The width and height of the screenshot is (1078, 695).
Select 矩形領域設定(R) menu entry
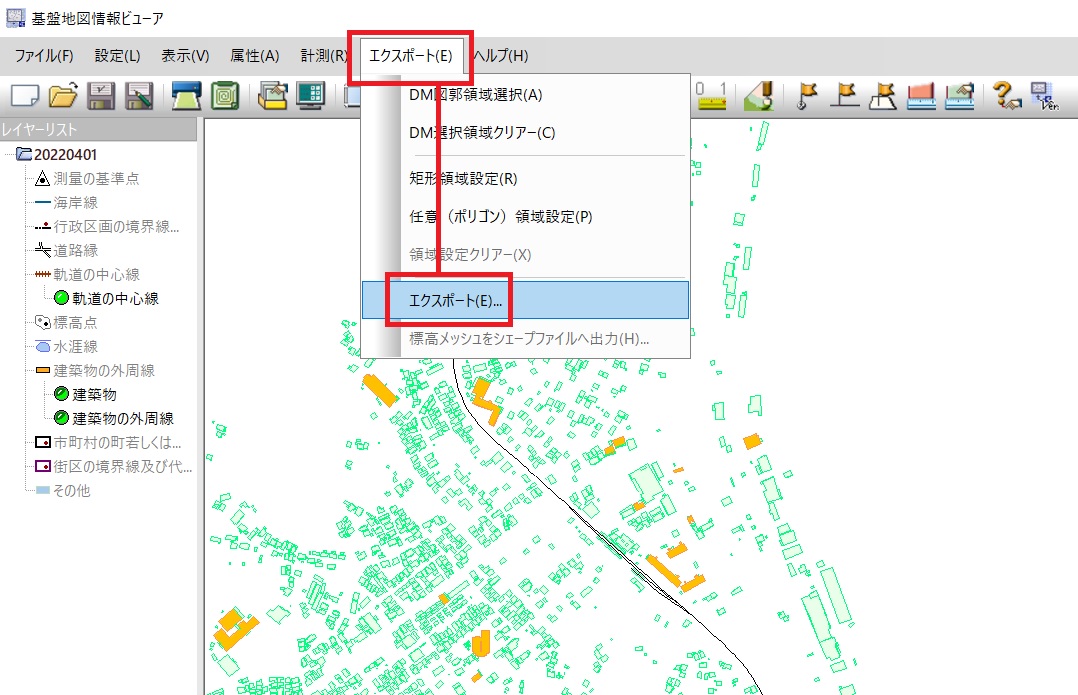pos(525,179)
